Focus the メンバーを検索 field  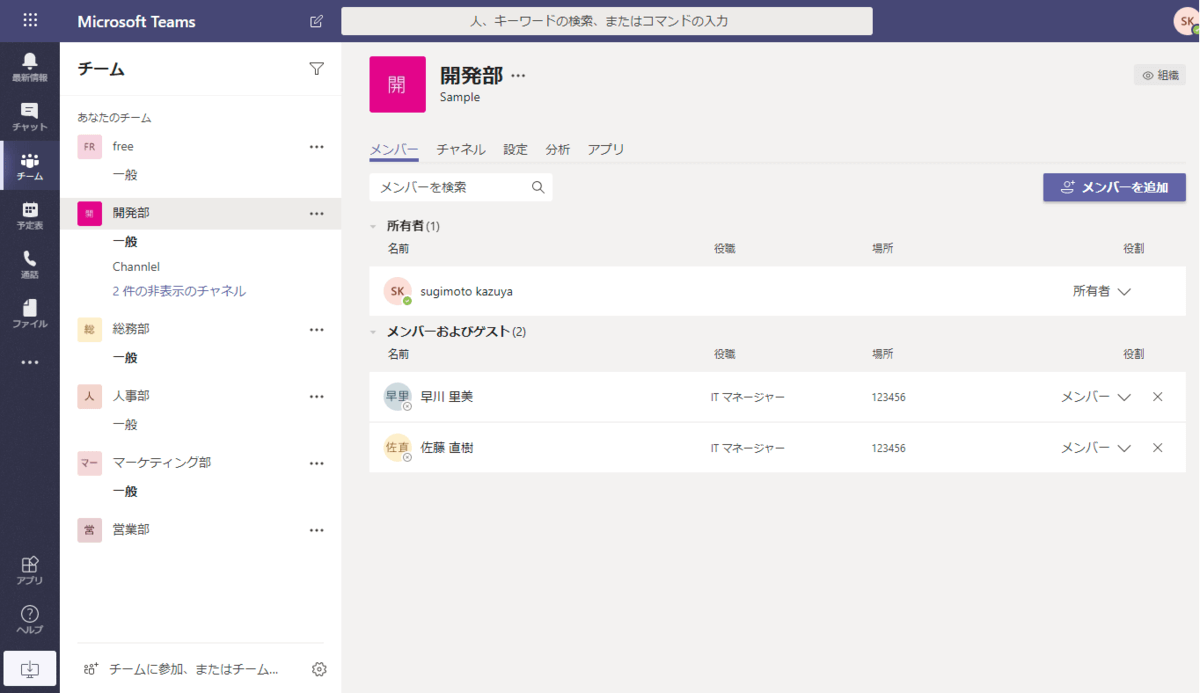pos(460,187)
